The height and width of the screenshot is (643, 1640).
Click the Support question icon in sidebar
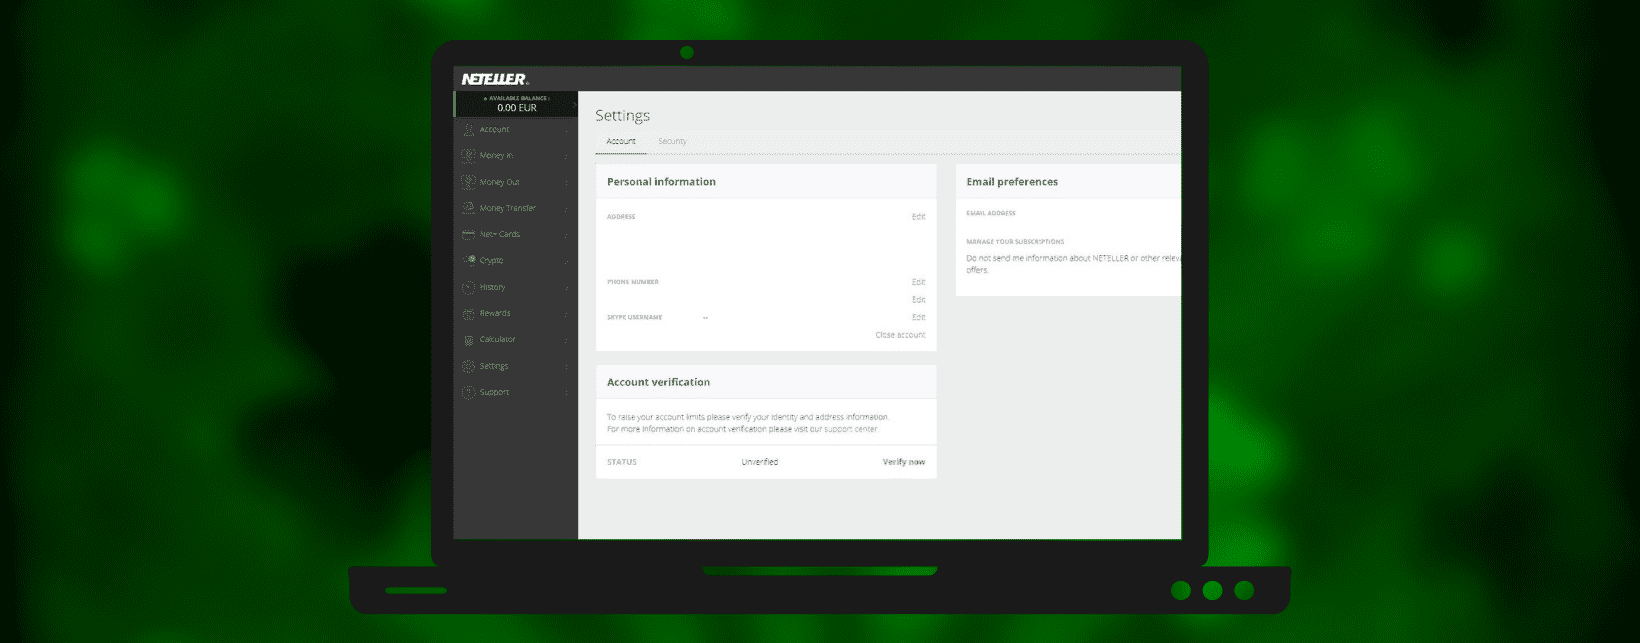click(x=468, y=392)
